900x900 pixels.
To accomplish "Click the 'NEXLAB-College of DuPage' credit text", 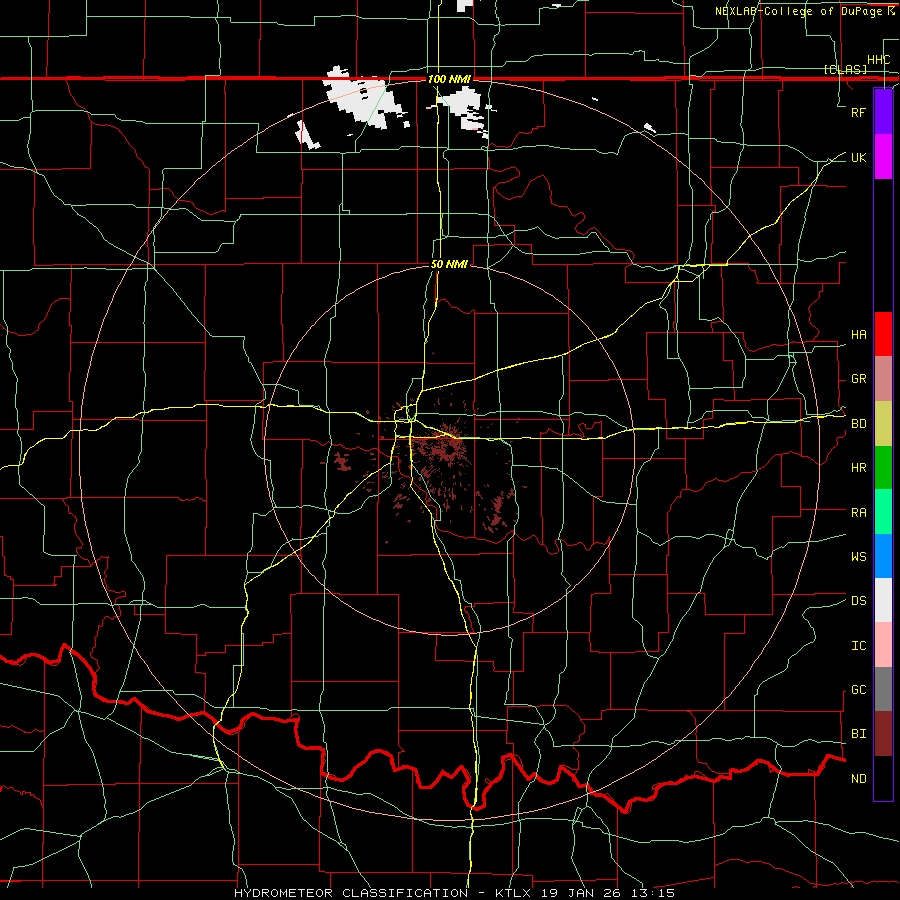I will (799, 11).
